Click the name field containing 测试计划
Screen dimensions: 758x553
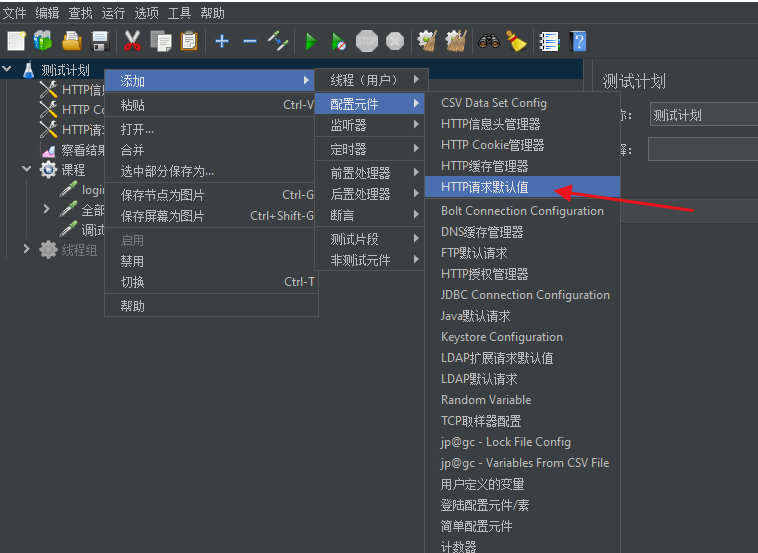704,115
